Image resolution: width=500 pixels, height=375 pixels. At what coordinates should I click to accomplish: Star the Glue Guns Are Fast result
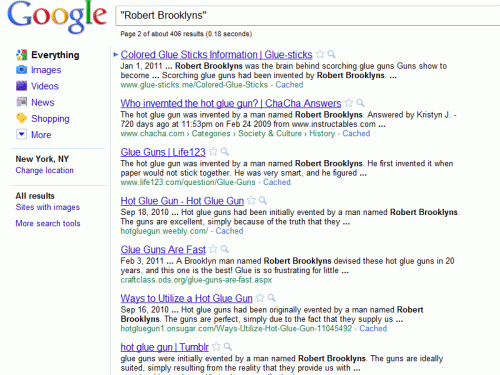pyautogui.click(x=213, y=249)
